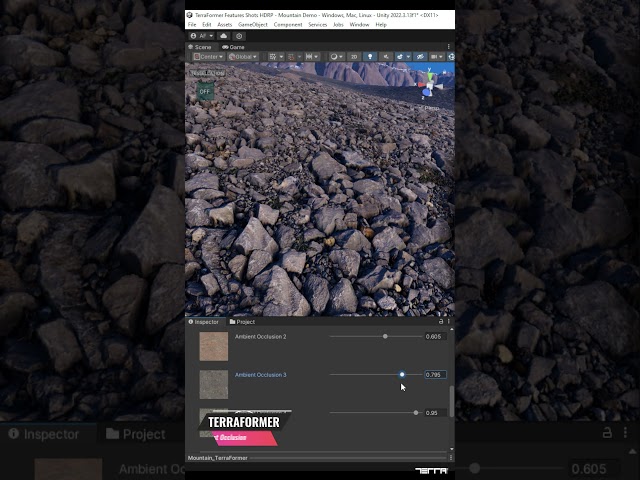Click Ambient Occlusion 2 slider handle
640x480 pixels.
385,336
